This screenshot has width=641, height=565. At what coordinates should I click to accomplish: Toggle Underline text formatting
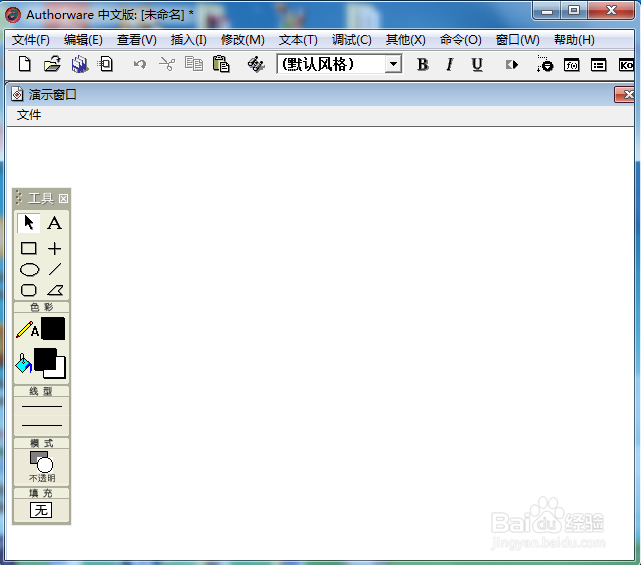click(x=477, y=65)
